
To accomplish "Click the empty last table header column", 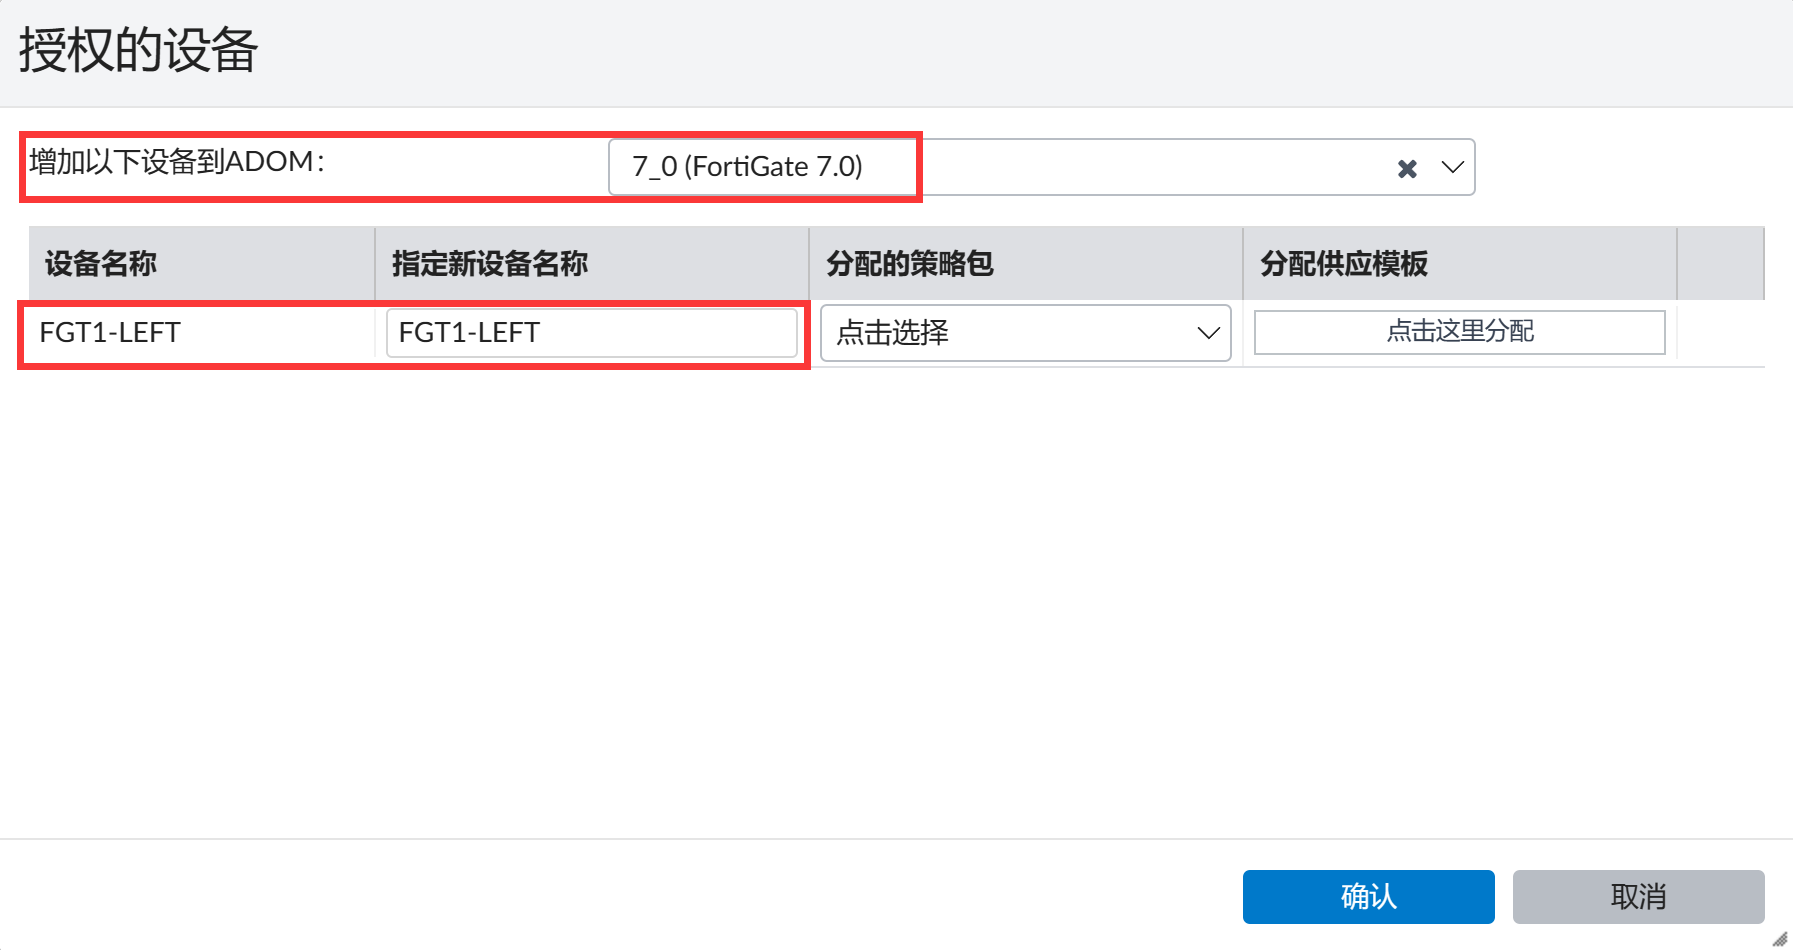I will pos(1720,264).
